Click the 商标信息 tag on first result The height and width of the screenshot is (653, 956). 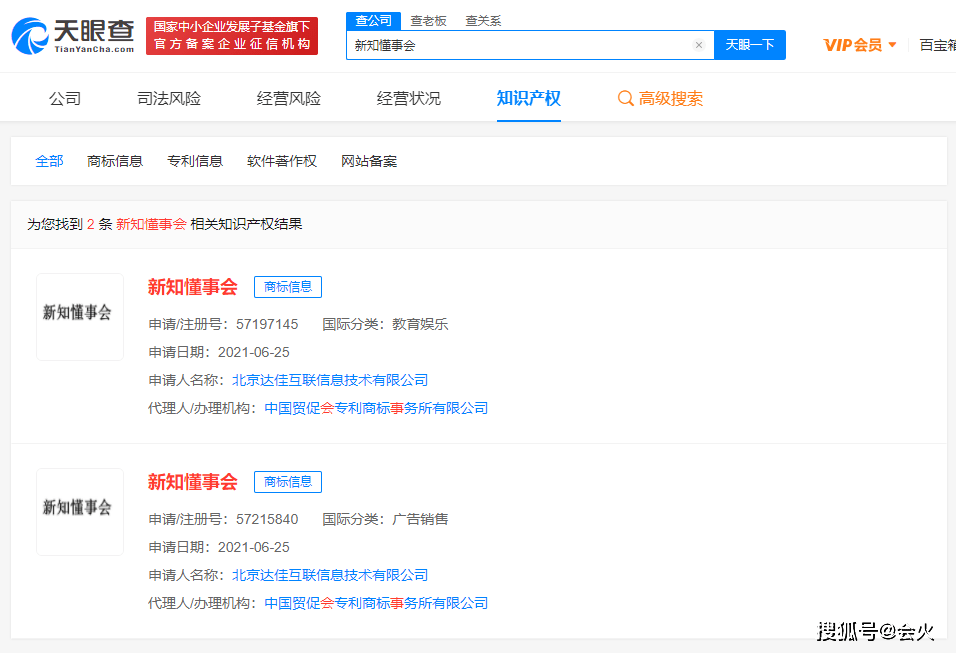click(x=287, y=287)
